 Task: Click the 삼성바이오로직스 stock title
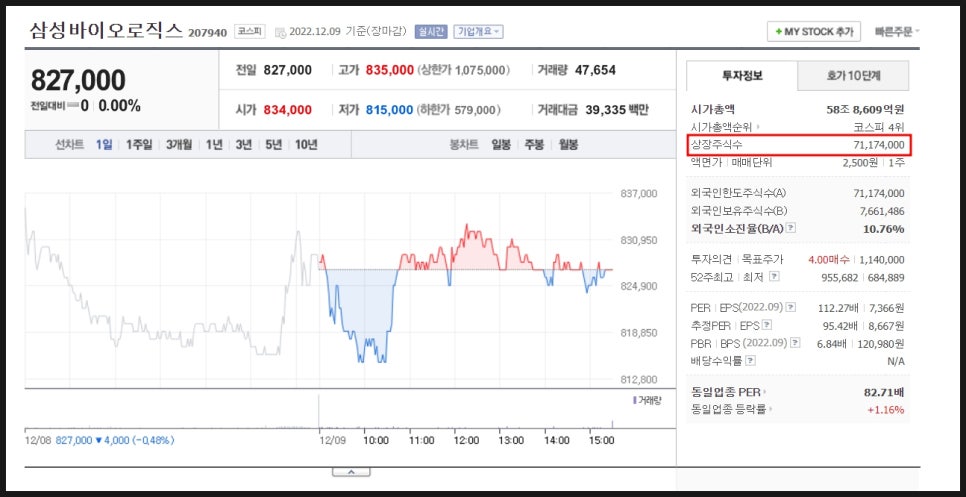pyautogui.click(x=107, y=30)
